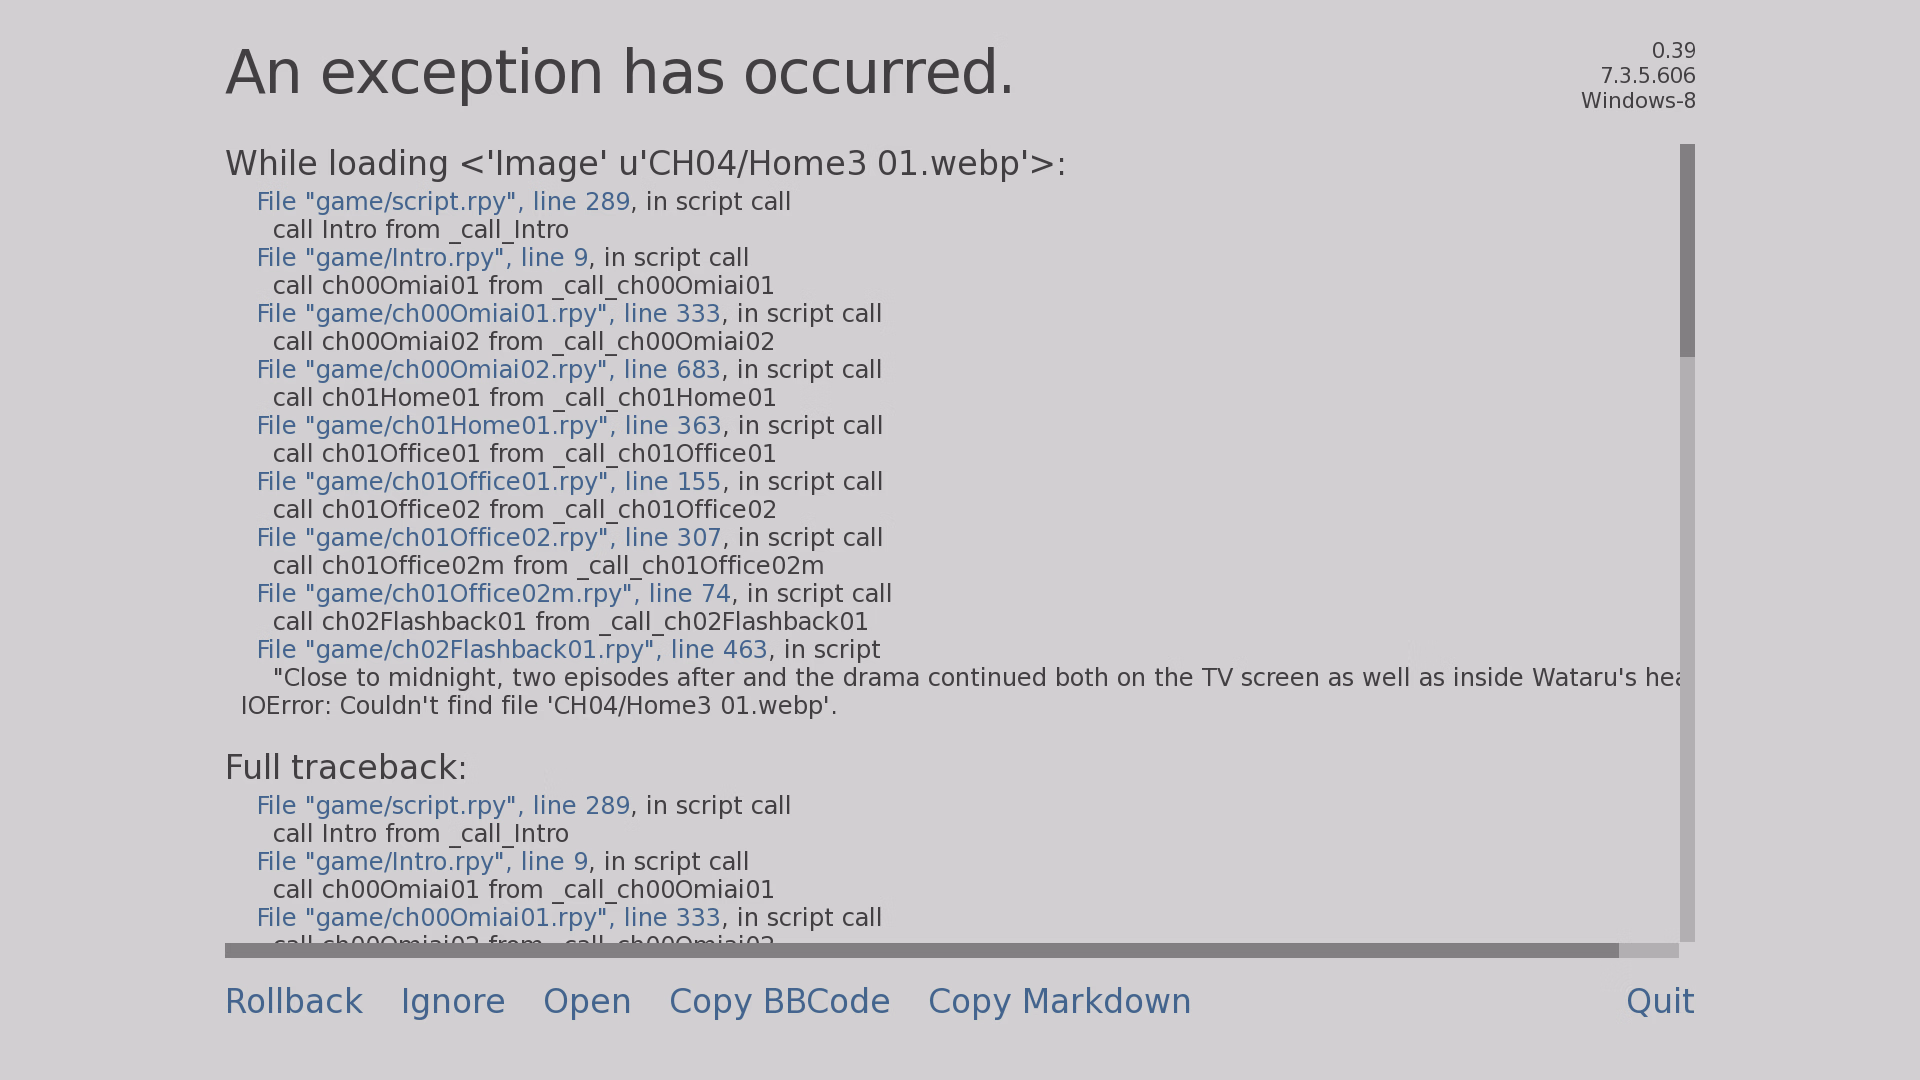Open the ch01Office01.rpy line 155 link

[489, 482]
